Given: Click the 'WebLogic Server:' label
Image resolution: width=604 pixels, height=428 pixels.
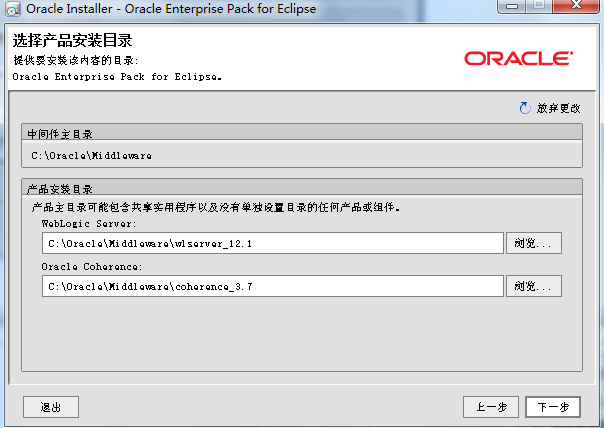Looking at the screenshot, I should tap(89, 223).
